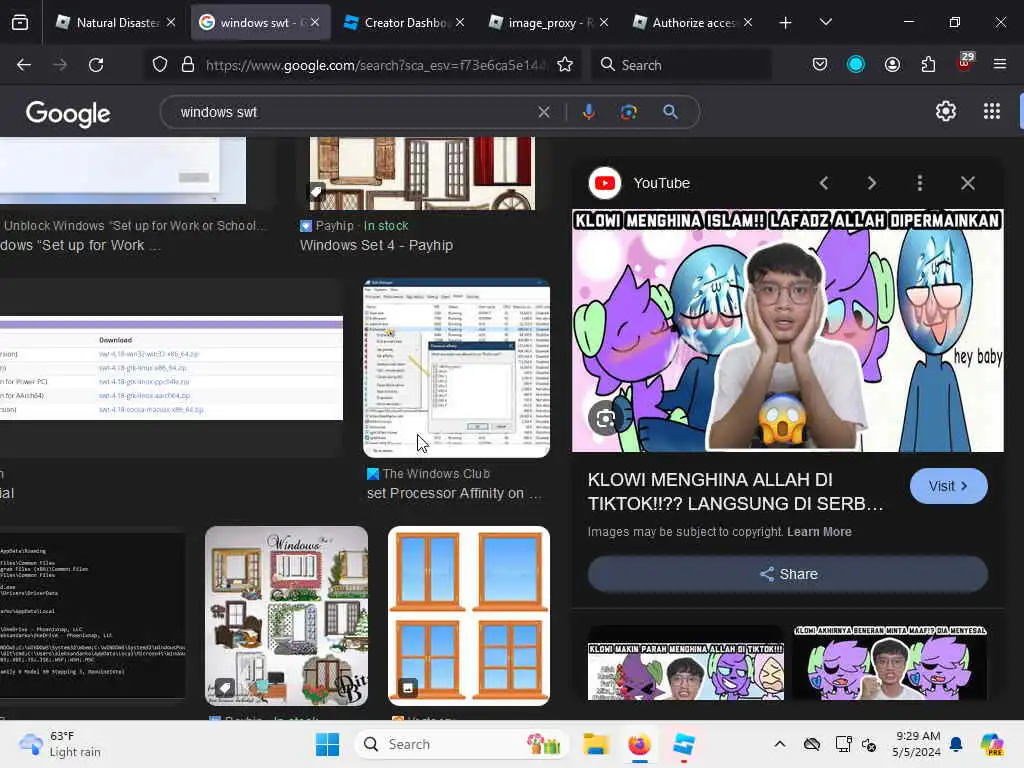Open the Extensions puzzle icon
1024x768 pixels.
[x=928, y=65]
